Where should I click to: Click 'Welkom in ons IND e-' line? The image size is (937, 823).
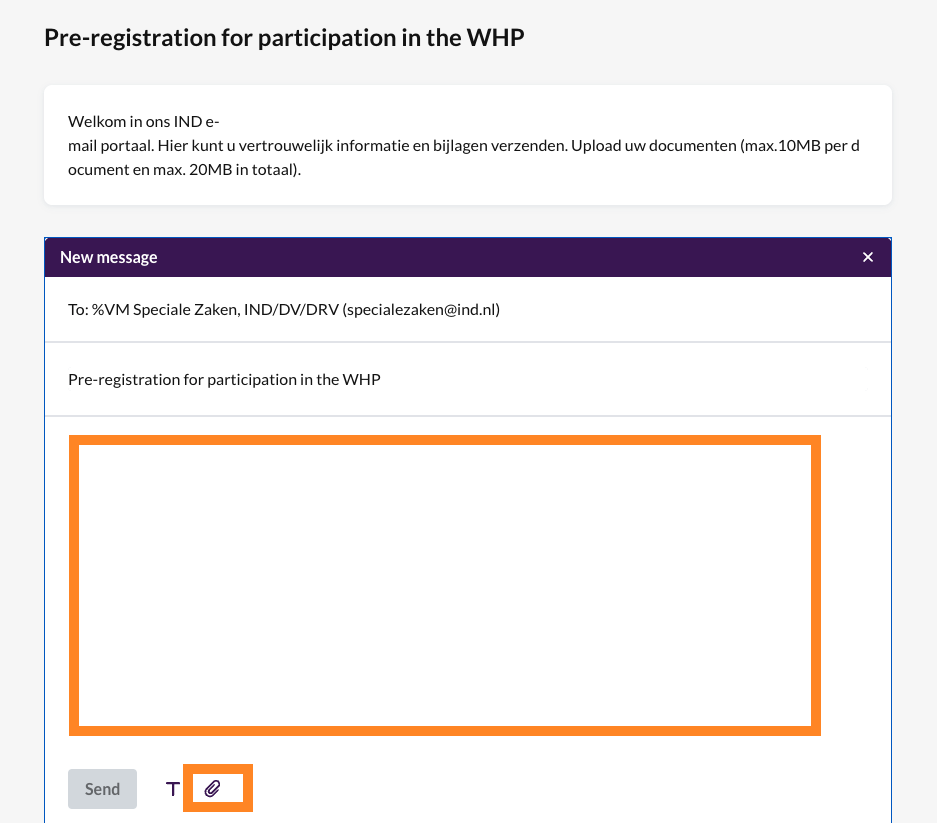(143, 121)
